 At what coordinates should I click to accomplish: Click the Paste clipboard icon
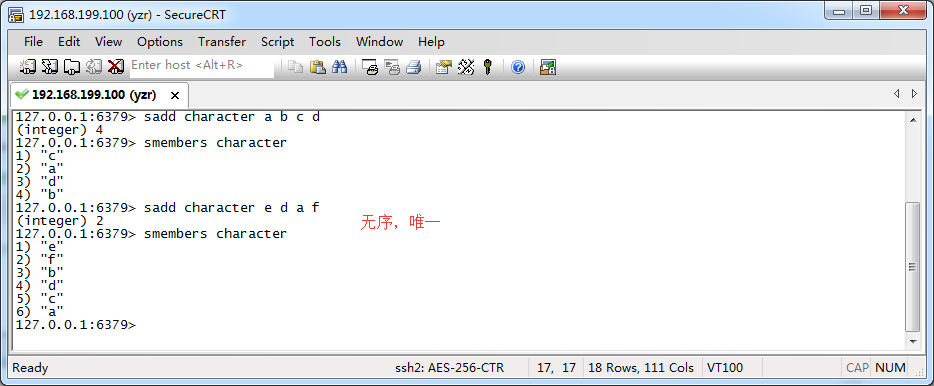point(317,67)
